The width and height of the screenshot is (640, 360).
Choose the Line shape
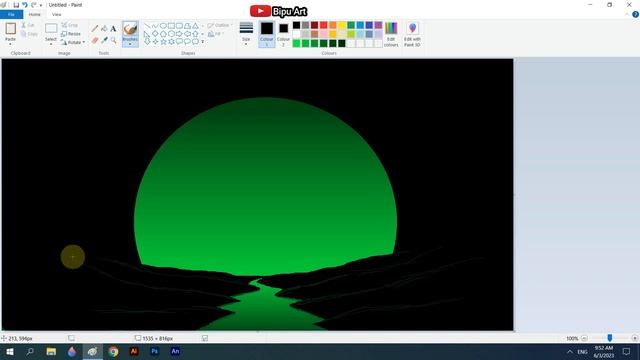click(x=147, y=26)
